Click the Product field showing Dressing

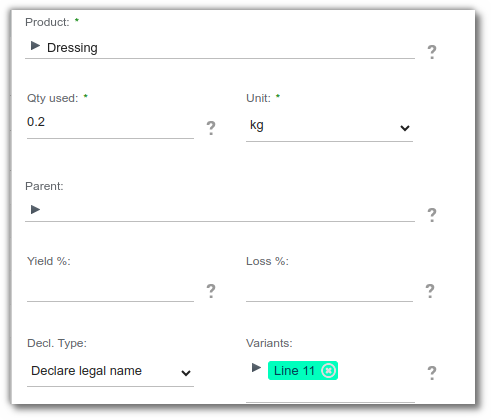tap(220, 48)
